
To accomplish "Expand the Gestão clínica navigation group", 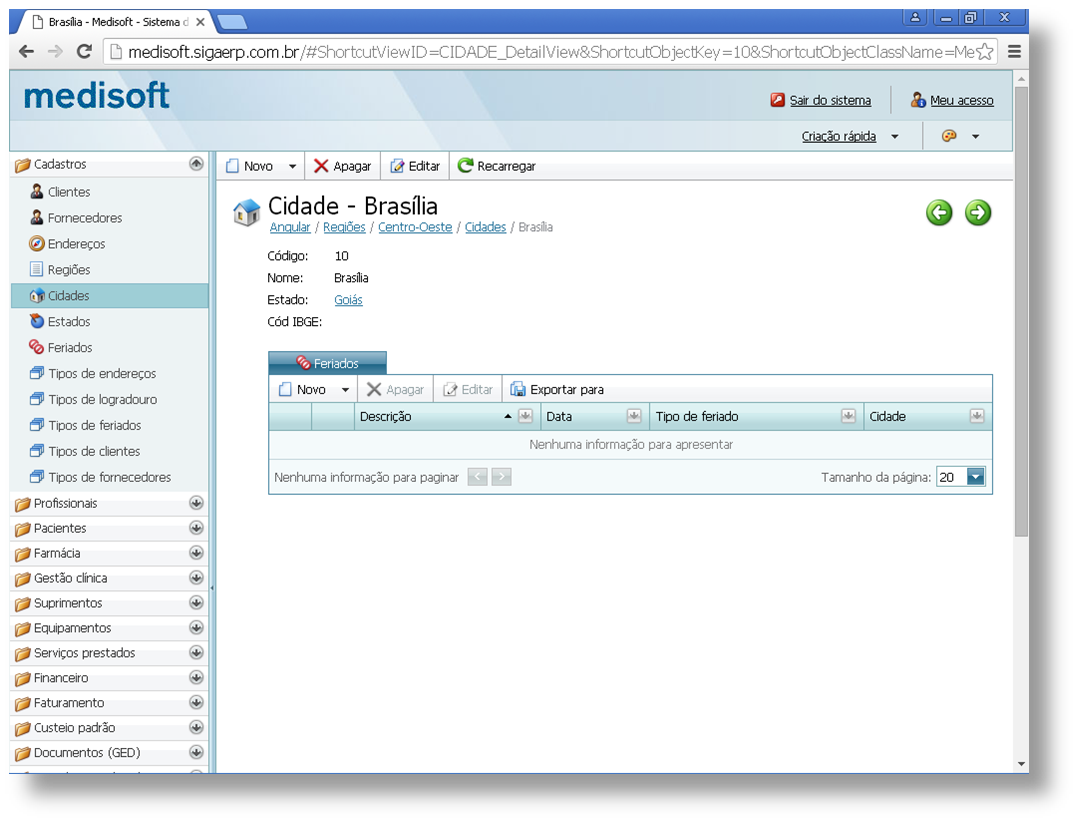I will point(196,578).
